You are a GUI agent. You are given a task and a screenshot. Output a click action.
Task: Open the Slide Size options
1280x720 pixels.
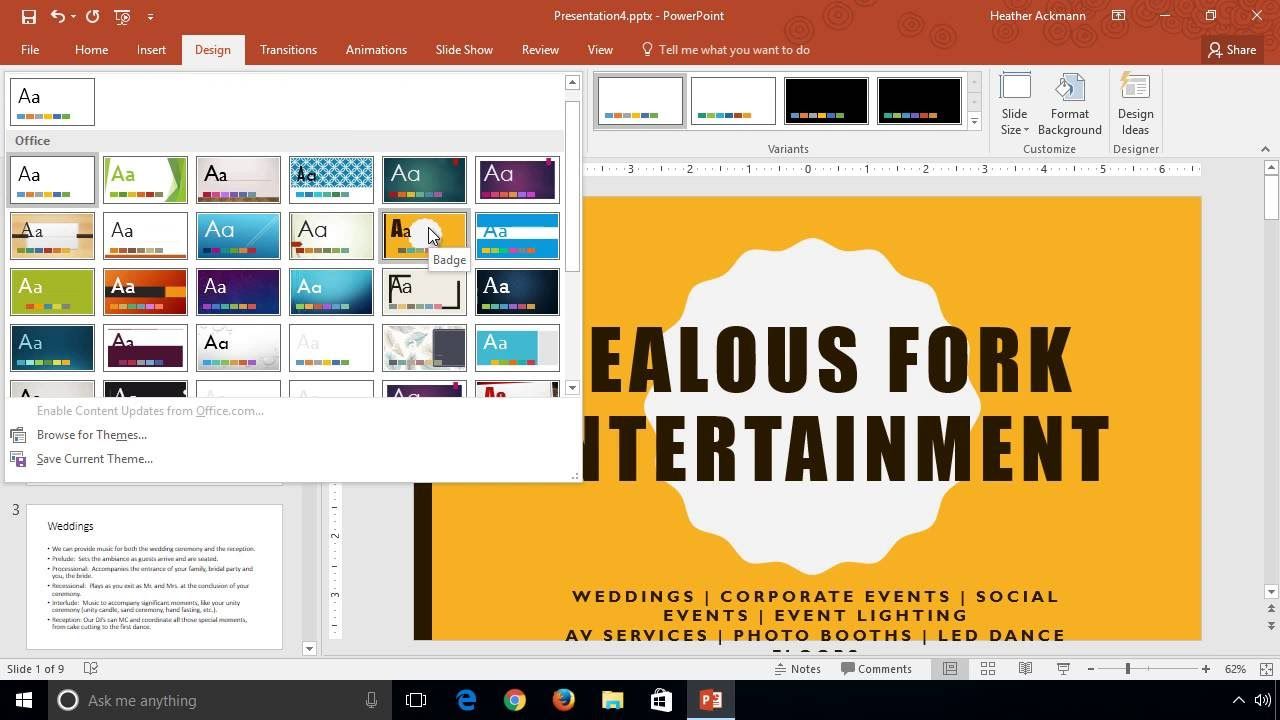coord(1014,104)
